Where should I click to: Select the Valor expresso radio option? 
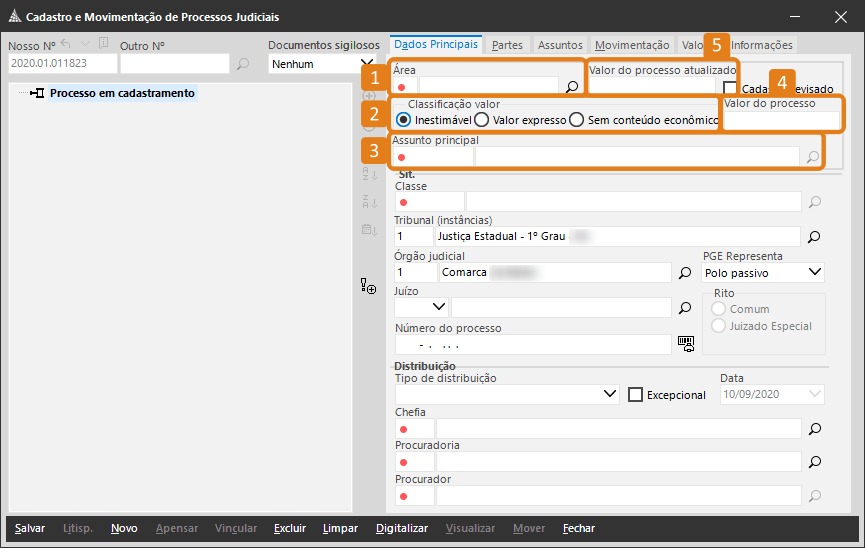click(482, 120)
